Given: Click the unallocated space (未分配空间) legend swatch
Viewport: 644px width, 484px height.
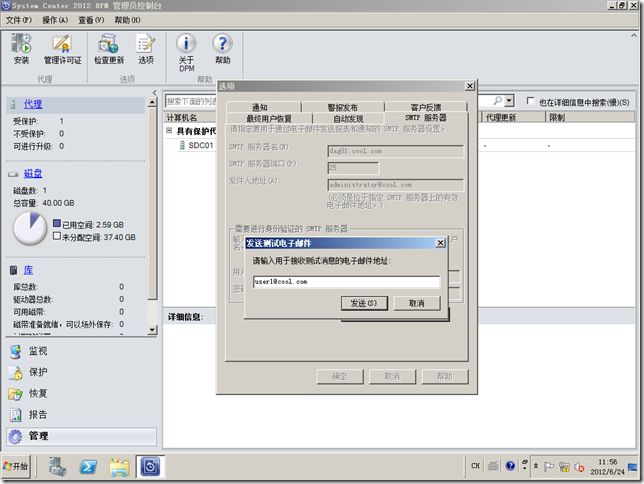Looking at the screenshot, I should click(57, 236).
